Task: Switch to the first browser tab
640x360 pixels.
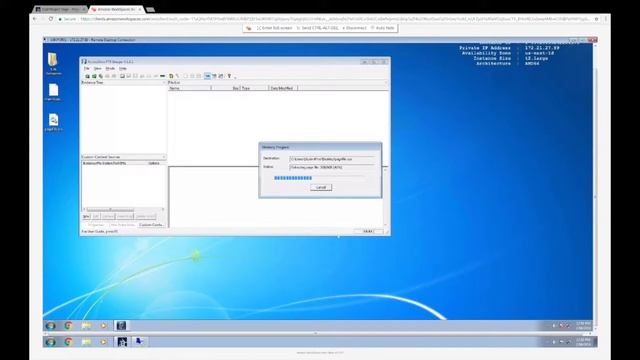Action: (60, 9)
